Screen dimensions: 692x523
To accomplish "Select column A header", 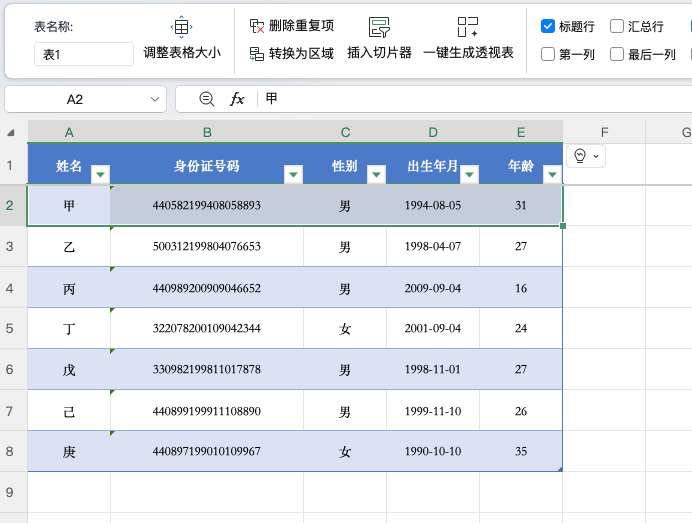I will pos(69,132).
